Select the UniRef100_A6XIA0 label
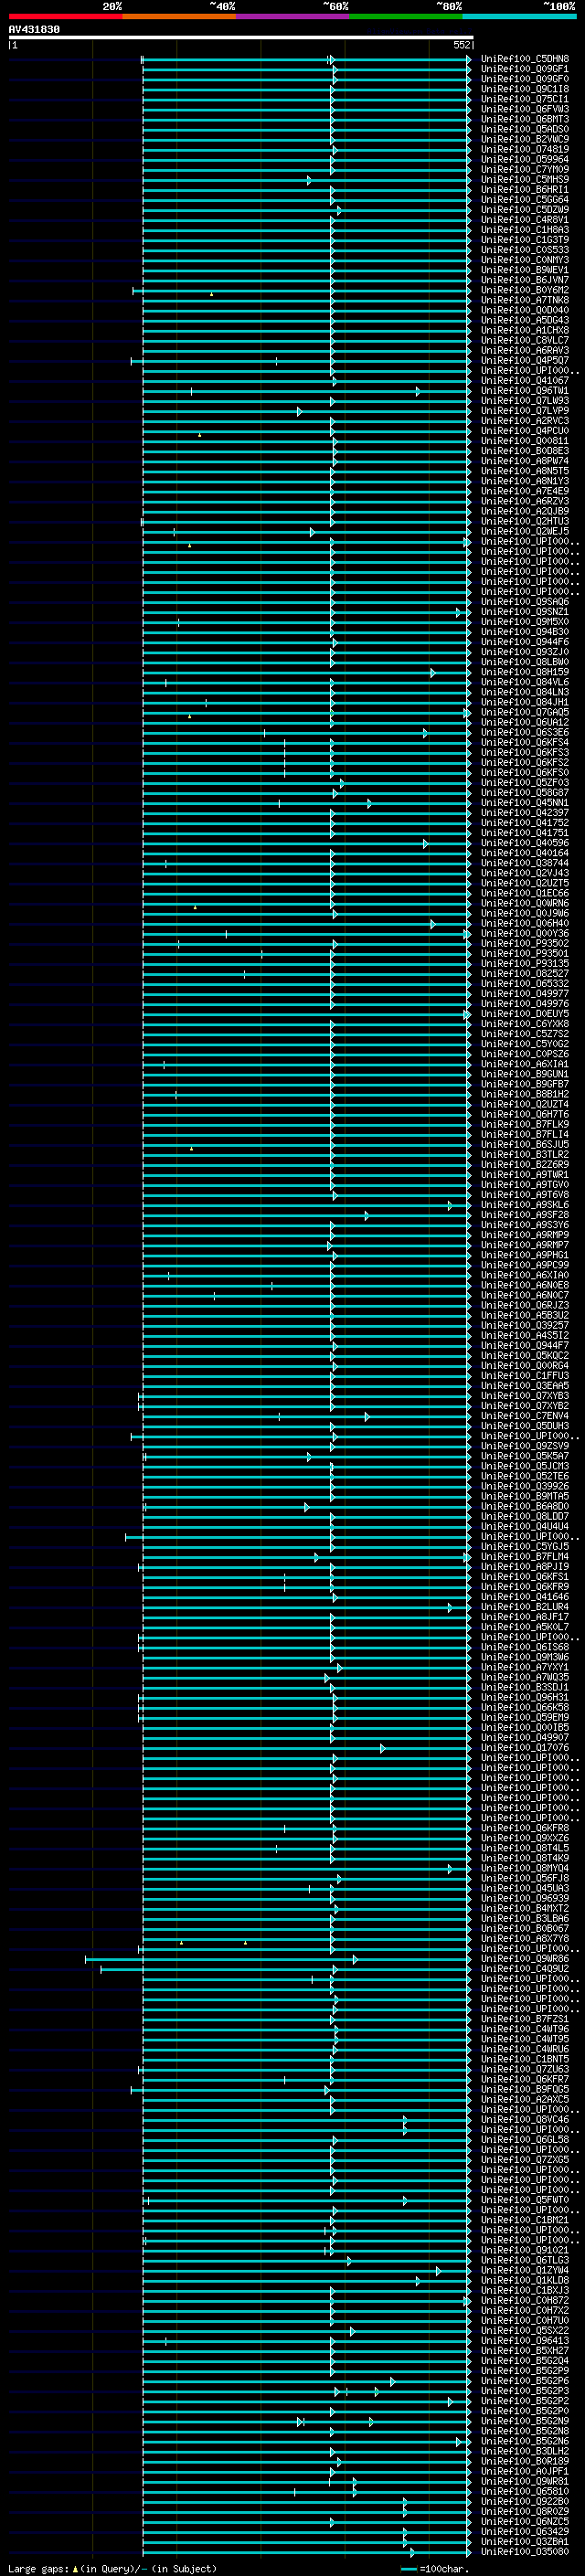 525,1275
